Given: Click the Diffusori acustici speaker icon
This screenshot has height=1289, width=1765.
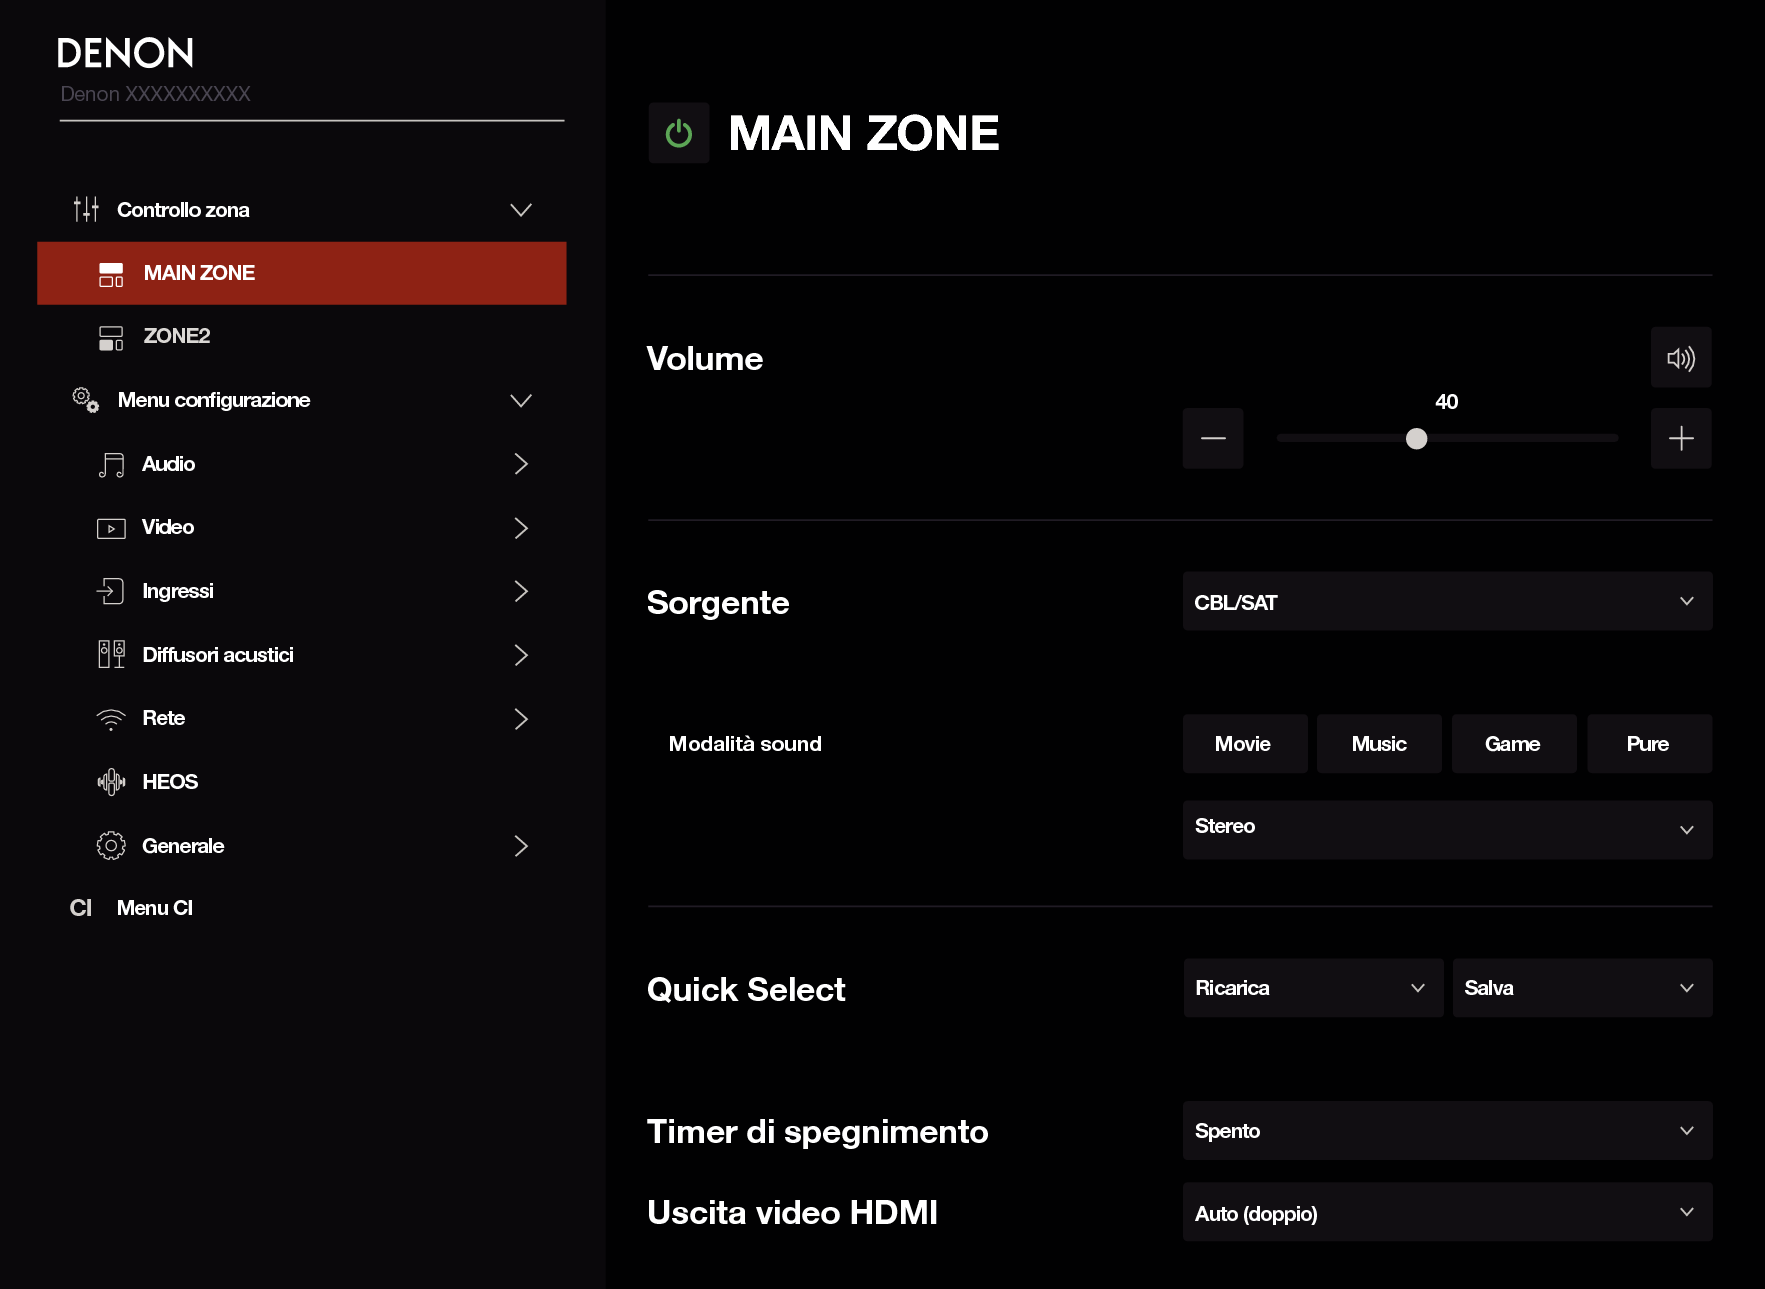Looking at the screenshot, I should (x=111, y=655).
